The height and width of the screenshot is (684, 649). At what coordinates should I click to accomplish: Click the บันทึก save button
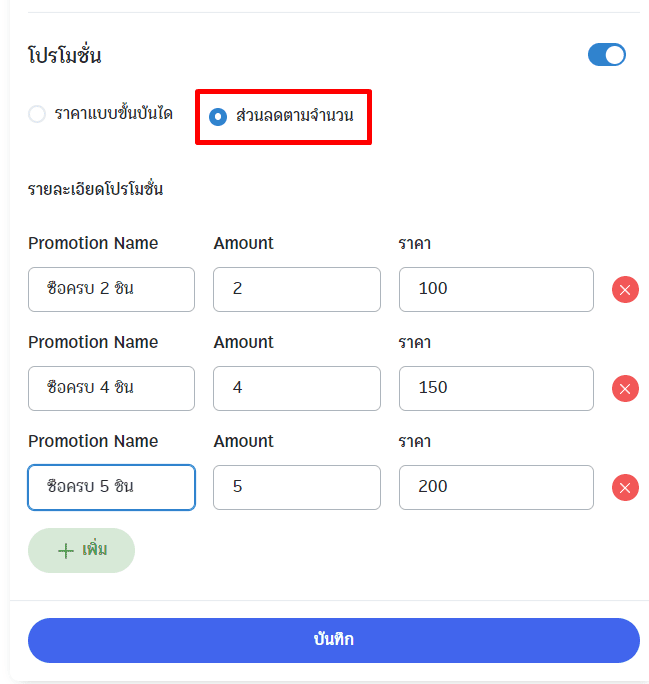pyautogui.click(x=334, y=640)
